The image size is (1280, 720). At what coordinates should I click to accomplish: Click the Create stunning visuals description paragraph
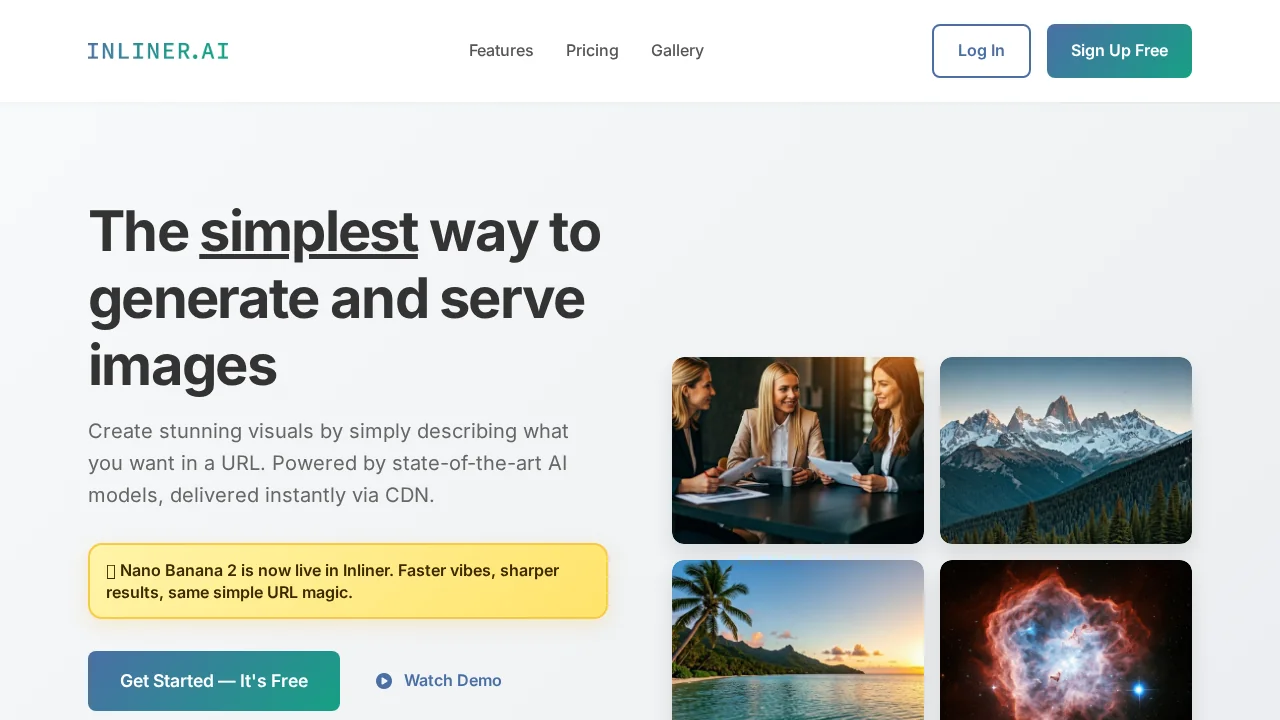[328, 463]
